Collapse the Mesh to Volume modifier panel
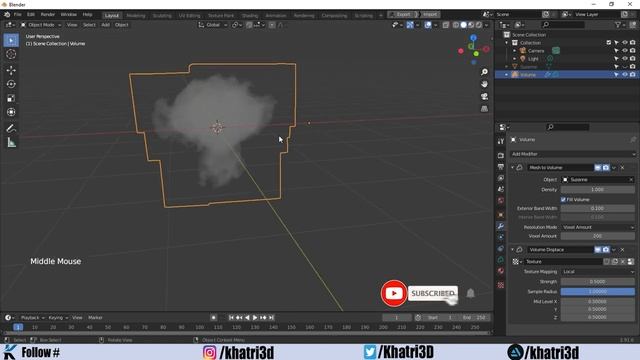This screenshot has height=360, width=640. tap(512, 168)
